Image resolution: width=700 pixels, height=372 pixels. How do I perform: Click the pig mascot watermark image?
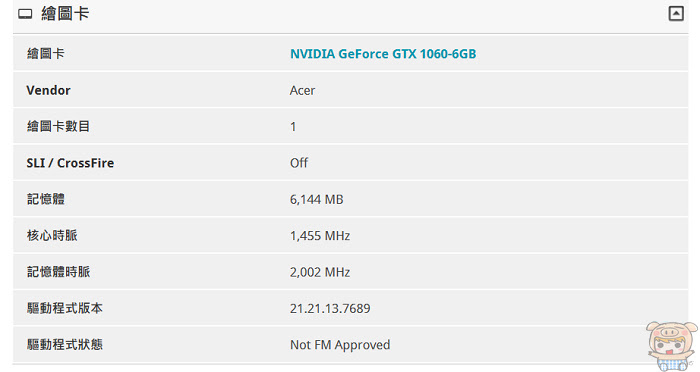point(671,346)
